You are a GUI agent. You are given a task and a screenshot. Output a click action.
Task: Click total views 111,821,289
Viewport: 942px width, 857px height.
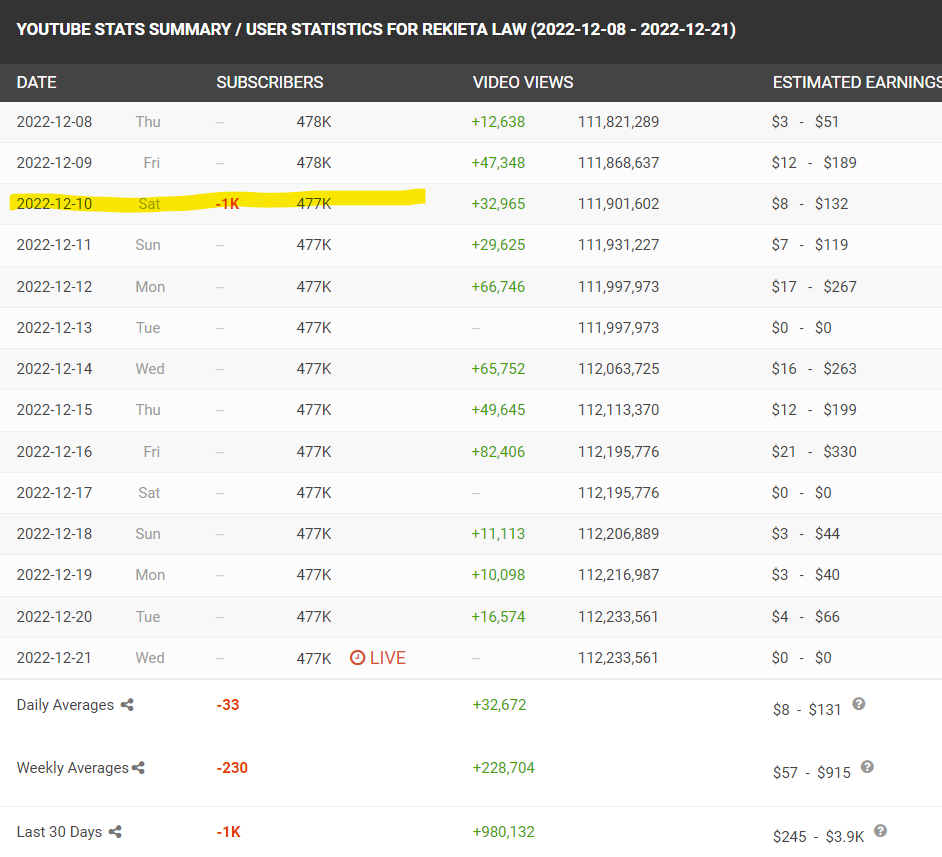click(x=618, y=122)
